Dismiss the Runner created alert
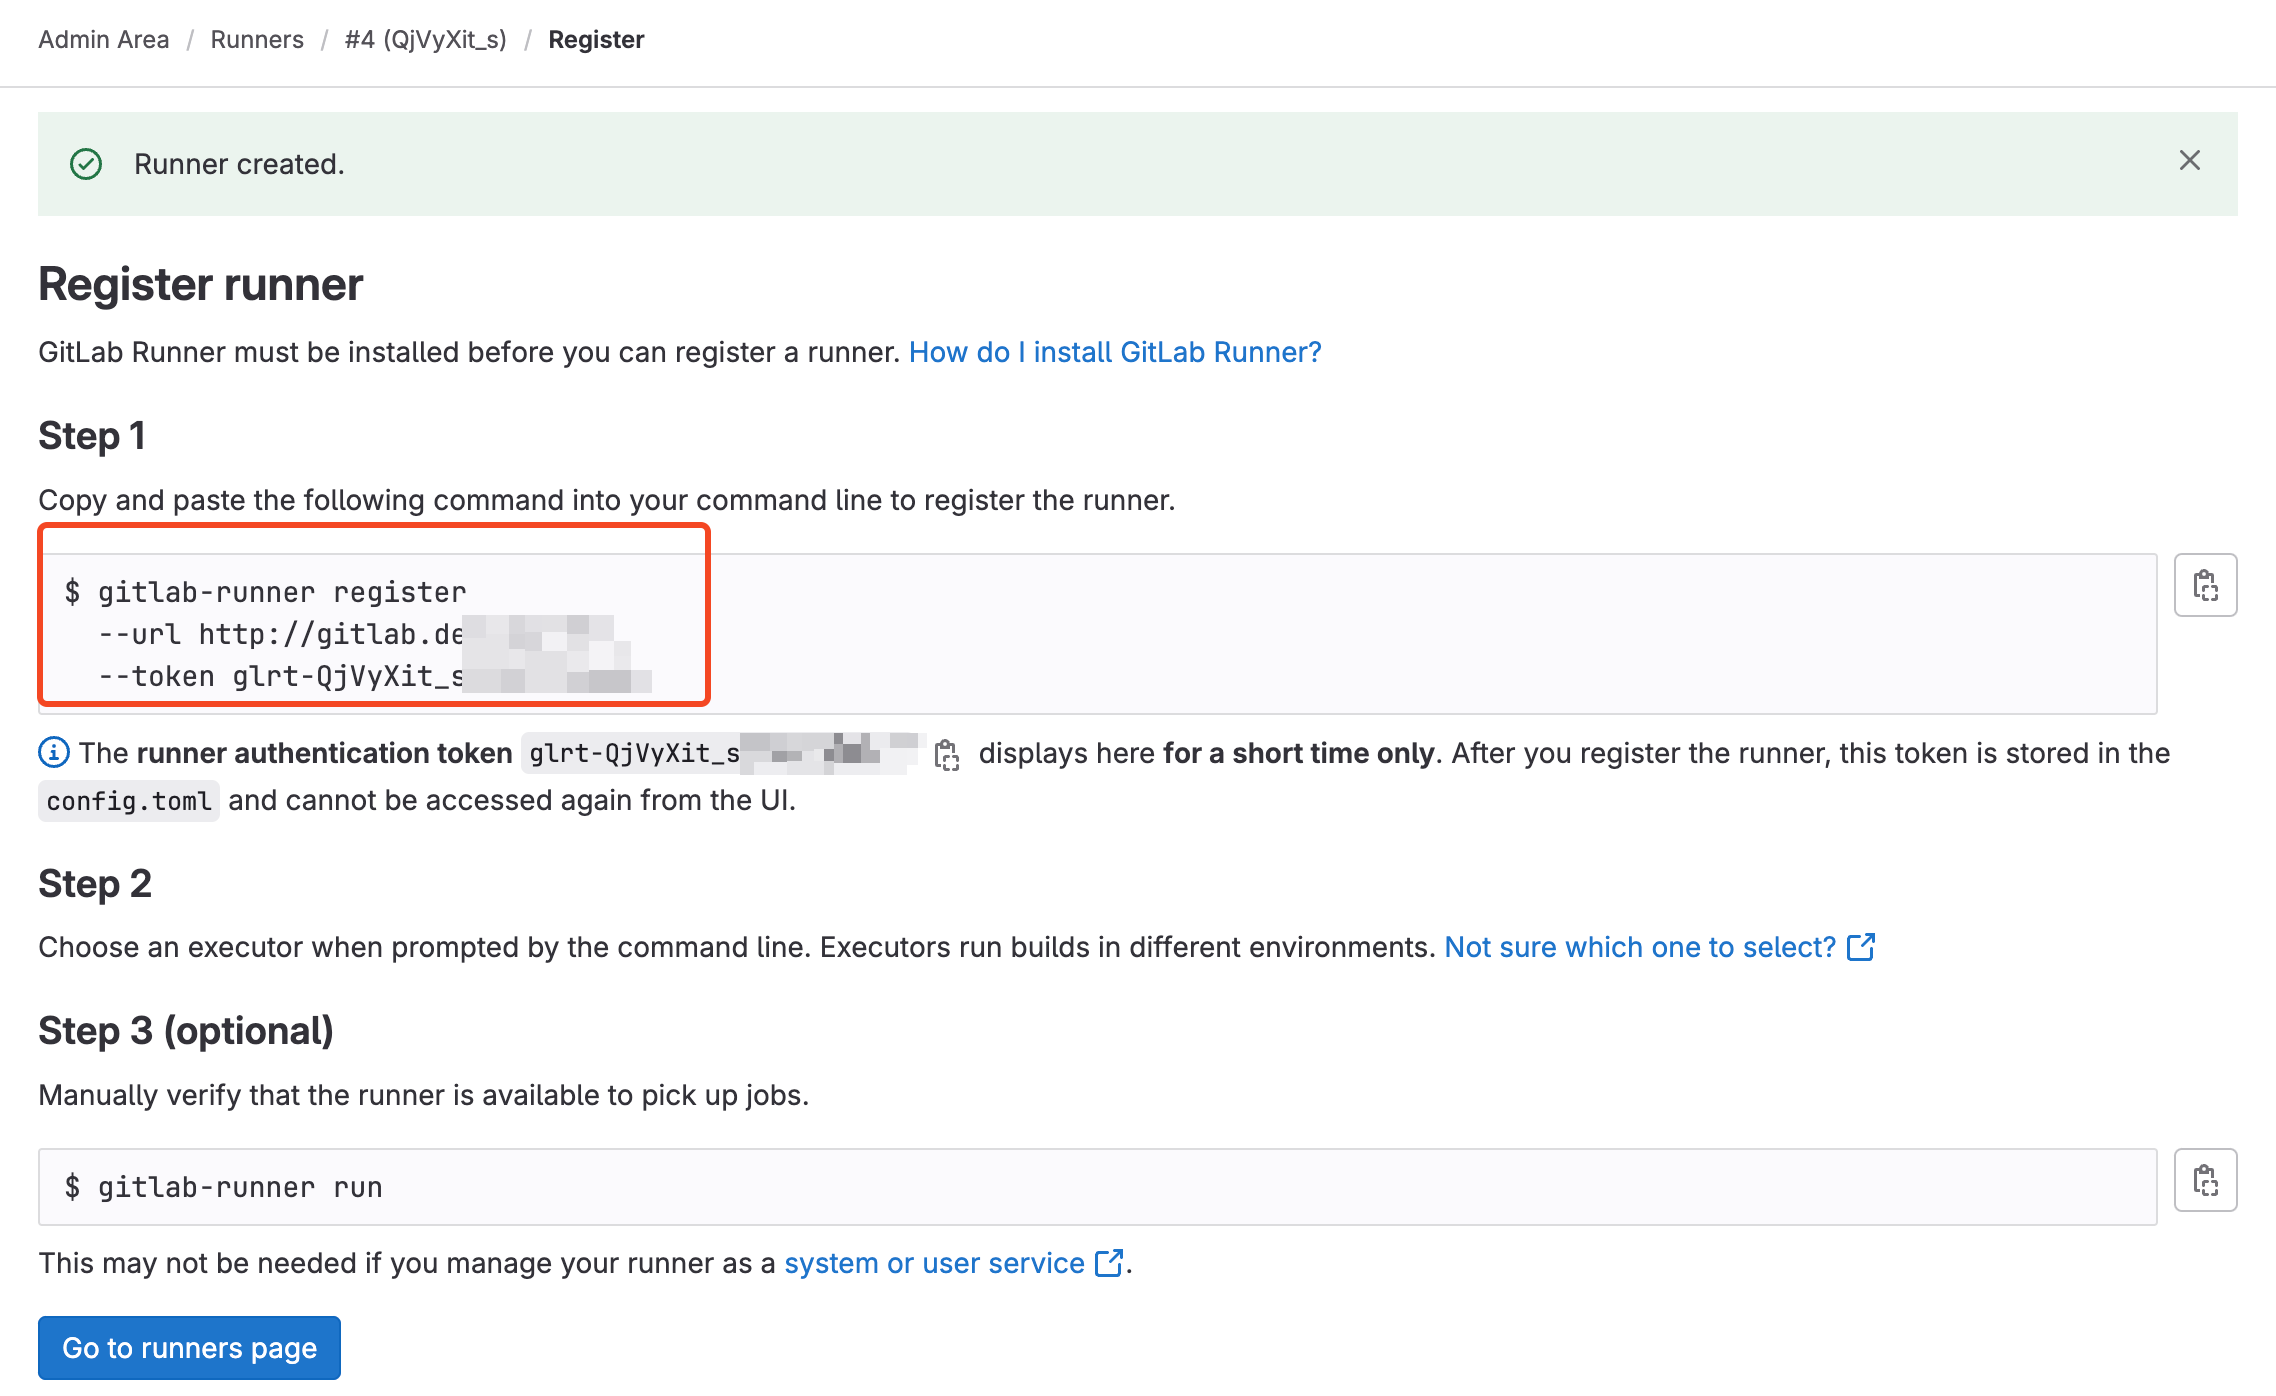Image resolution: width=2276 pixels, height=1396 pixels. point(2189,161)
